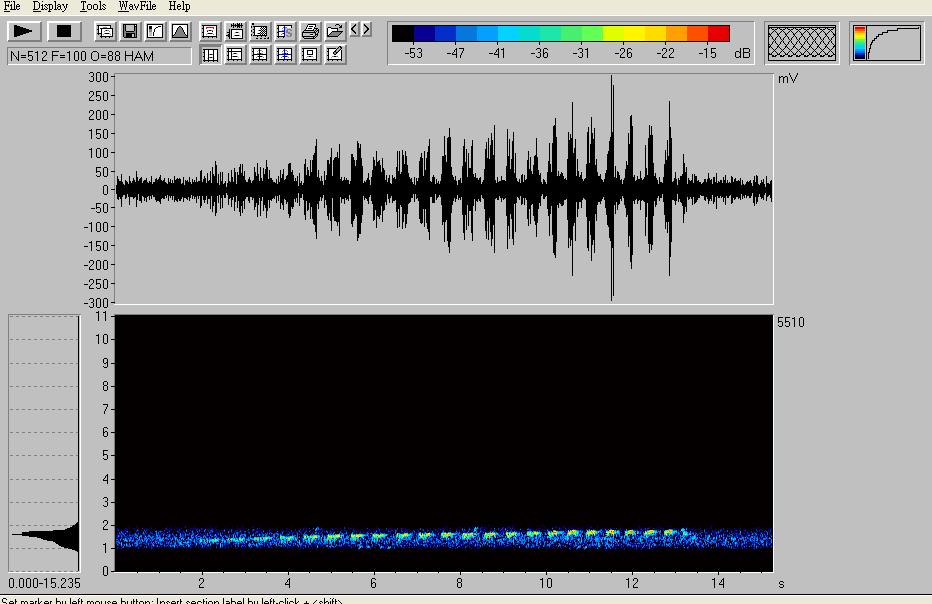The height and width of the screenshot is (604, 932).
Task: Click the N=512 F=100 O=88 HAM parameter field
Action: click(x=99, y=57)
